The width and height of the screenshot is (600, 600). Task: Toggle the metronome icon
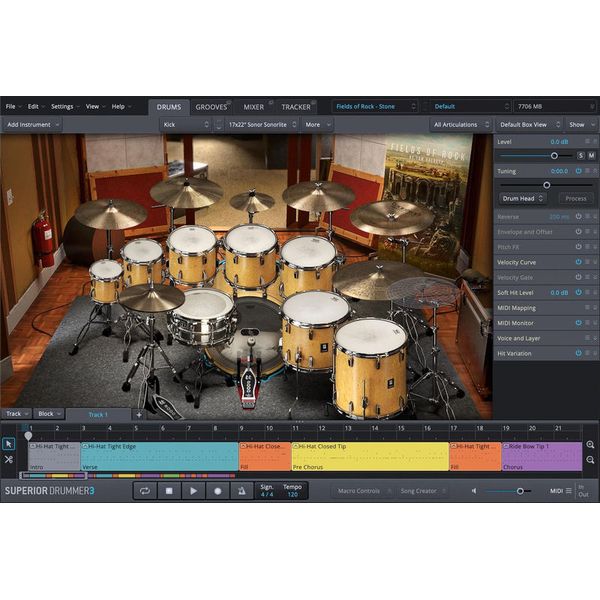[x=241, y=491]
